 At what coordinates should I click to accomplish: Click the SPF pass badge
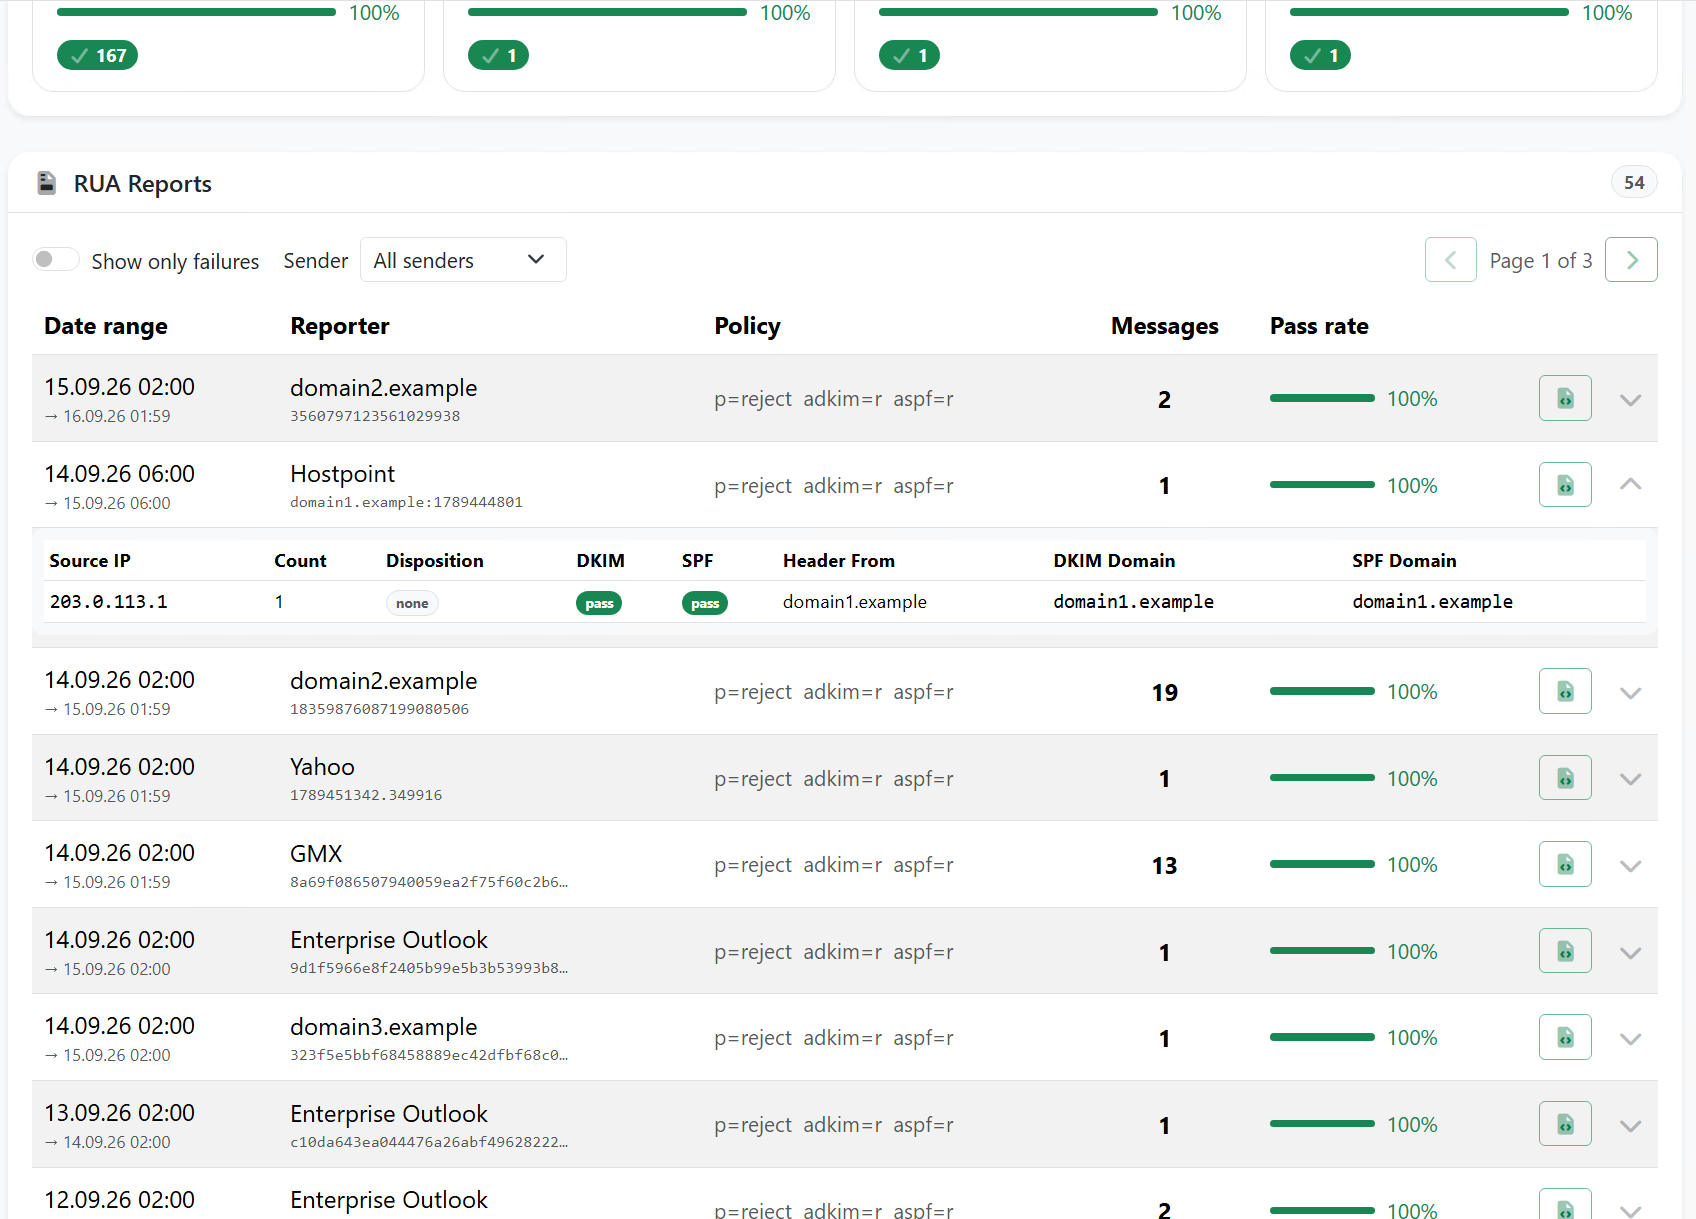tap(705, 603)
